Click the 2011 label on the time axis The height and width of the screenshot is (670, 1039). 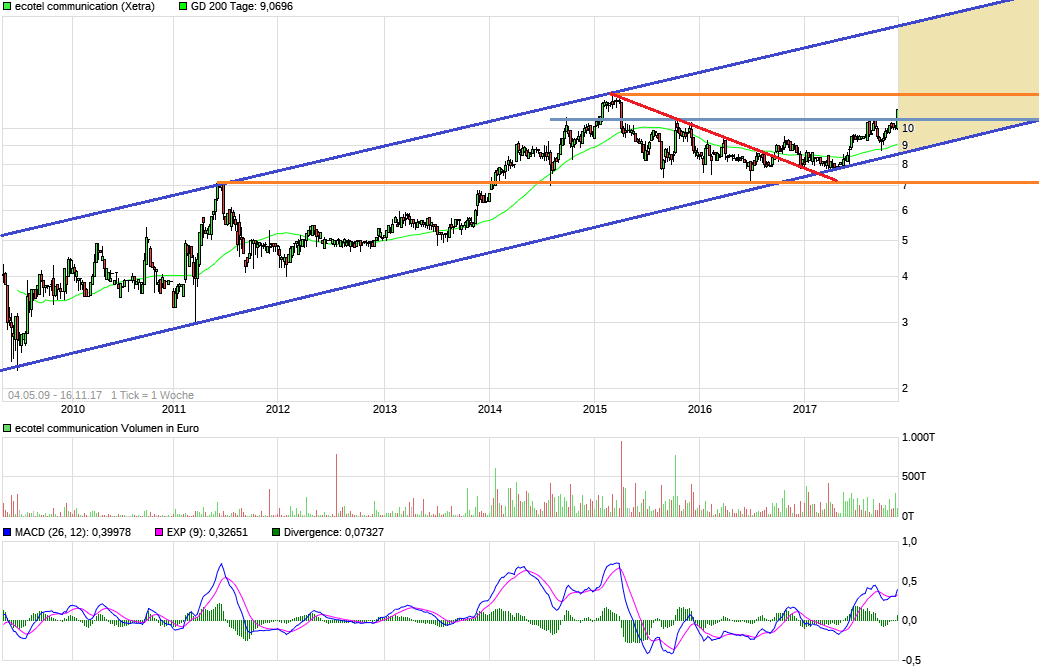[x=174, y=409]
